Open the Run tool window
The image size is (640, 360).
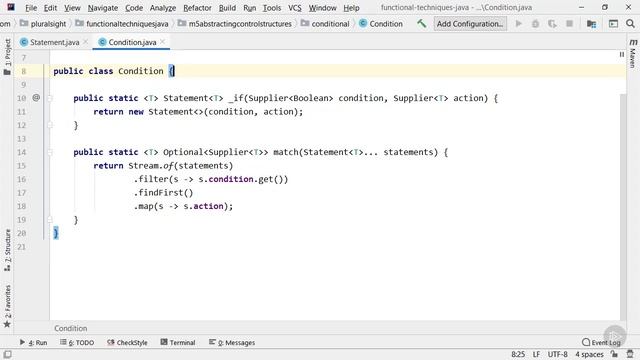pos(33,342)
